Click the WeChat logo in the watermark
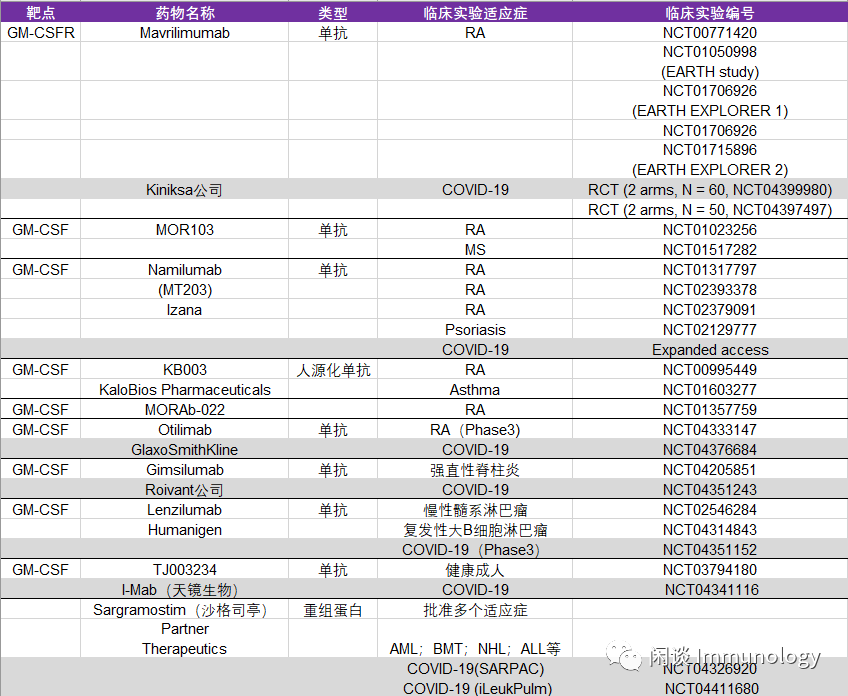The width and height of the screenshot is (848, 696). [629, 657]
